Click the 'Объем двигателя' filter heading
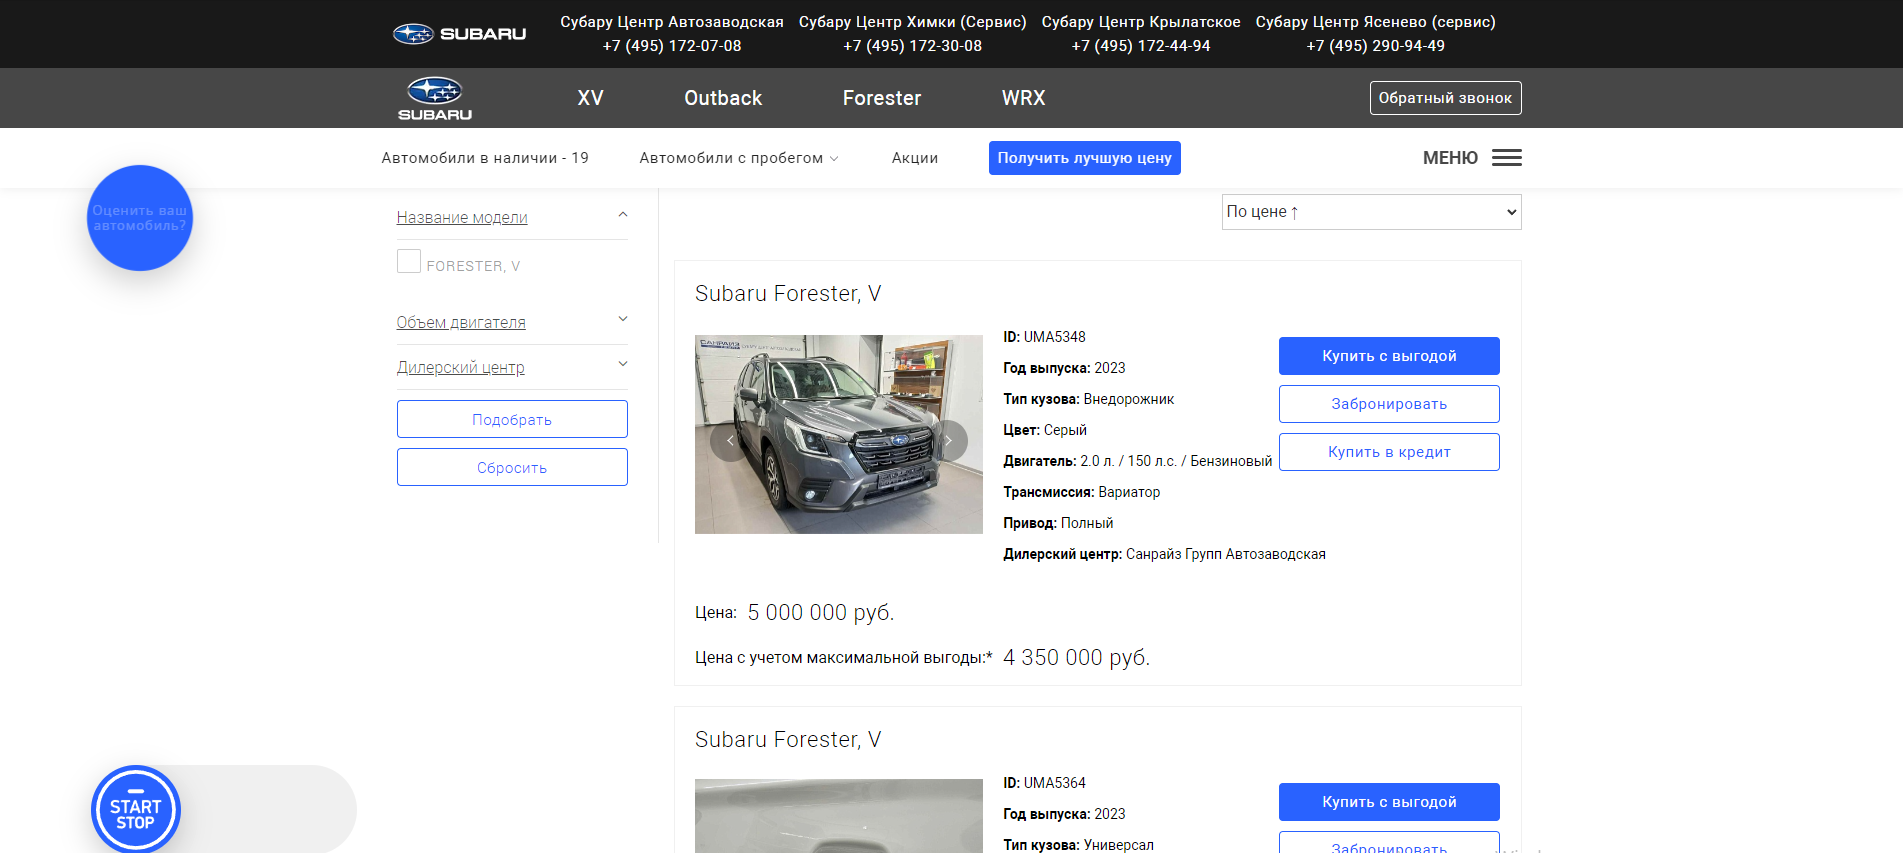This screenshot has width=1903, height=853. (x=461, y=322)
